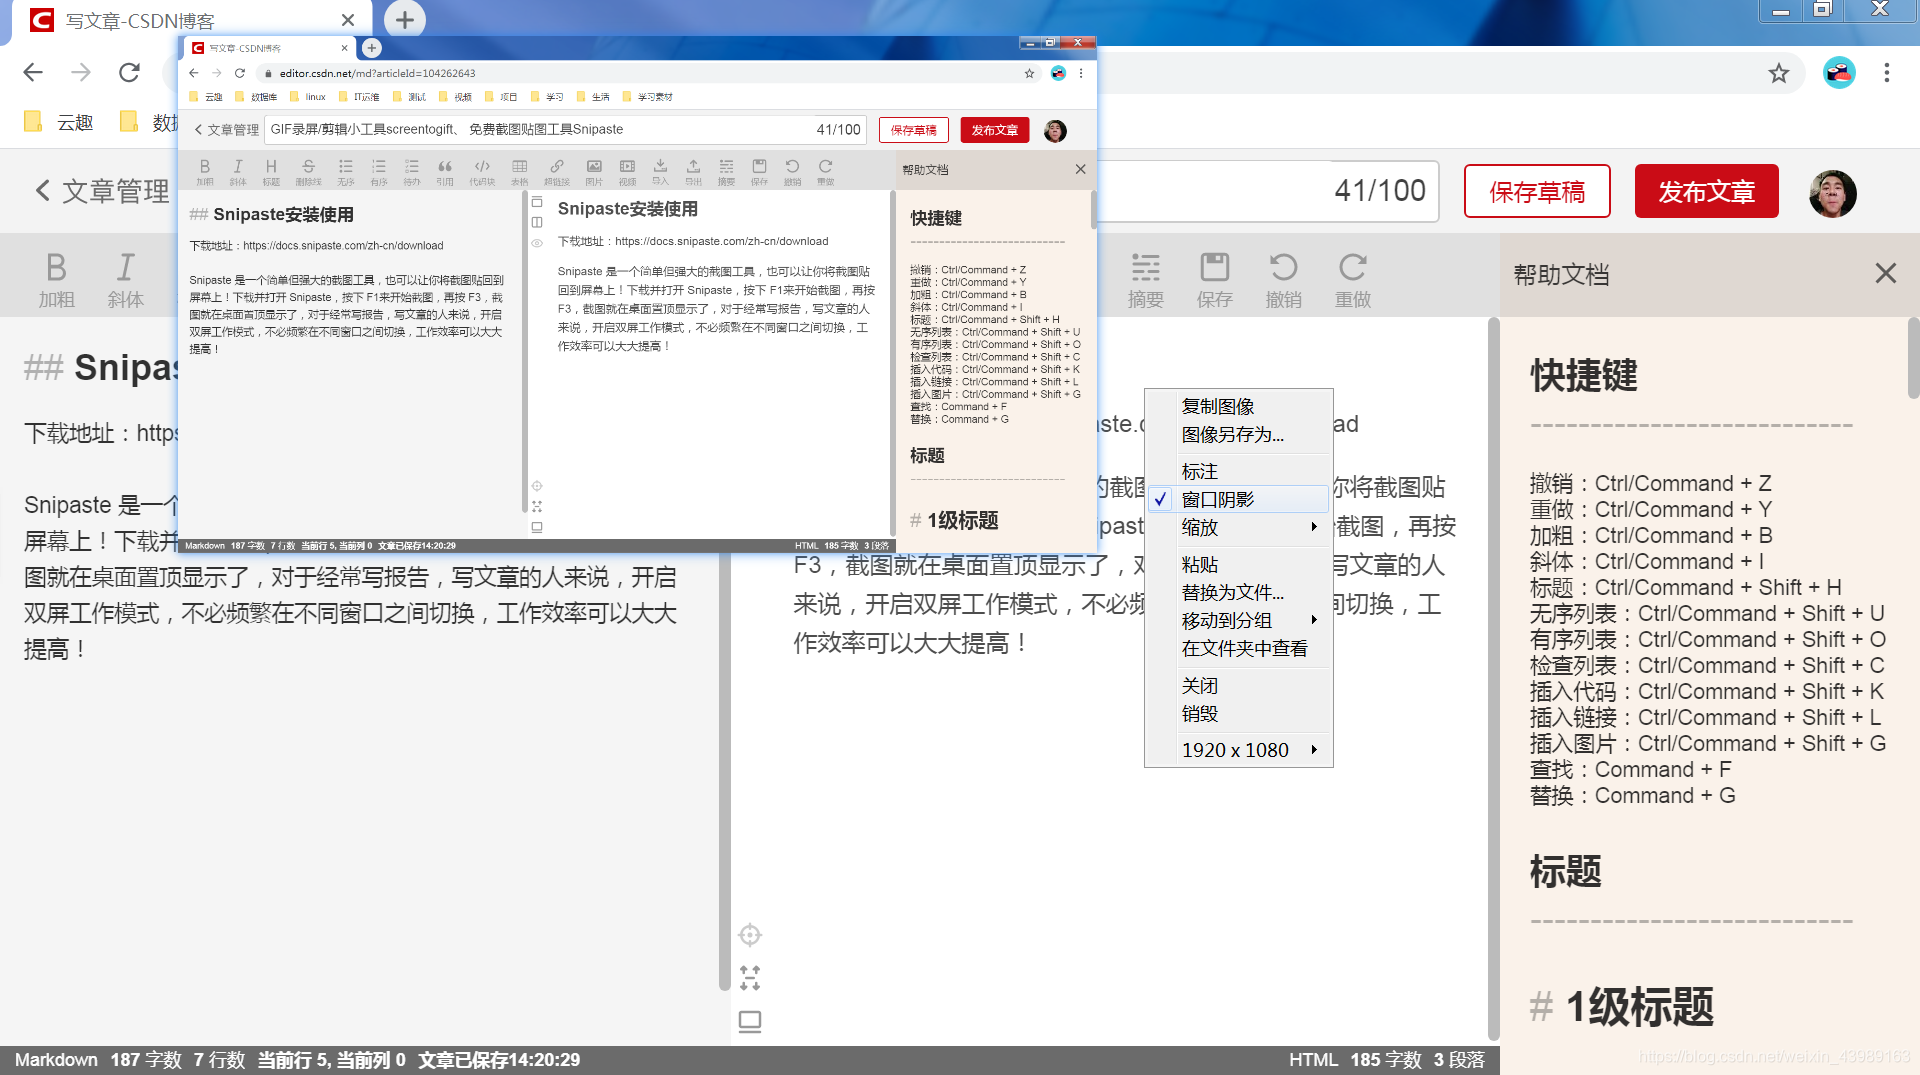Click Summary (摘要) in the large background editor toolbar
Image resolution: width=1920 pixels, height=1075 pixels.
click(1146, 279)
